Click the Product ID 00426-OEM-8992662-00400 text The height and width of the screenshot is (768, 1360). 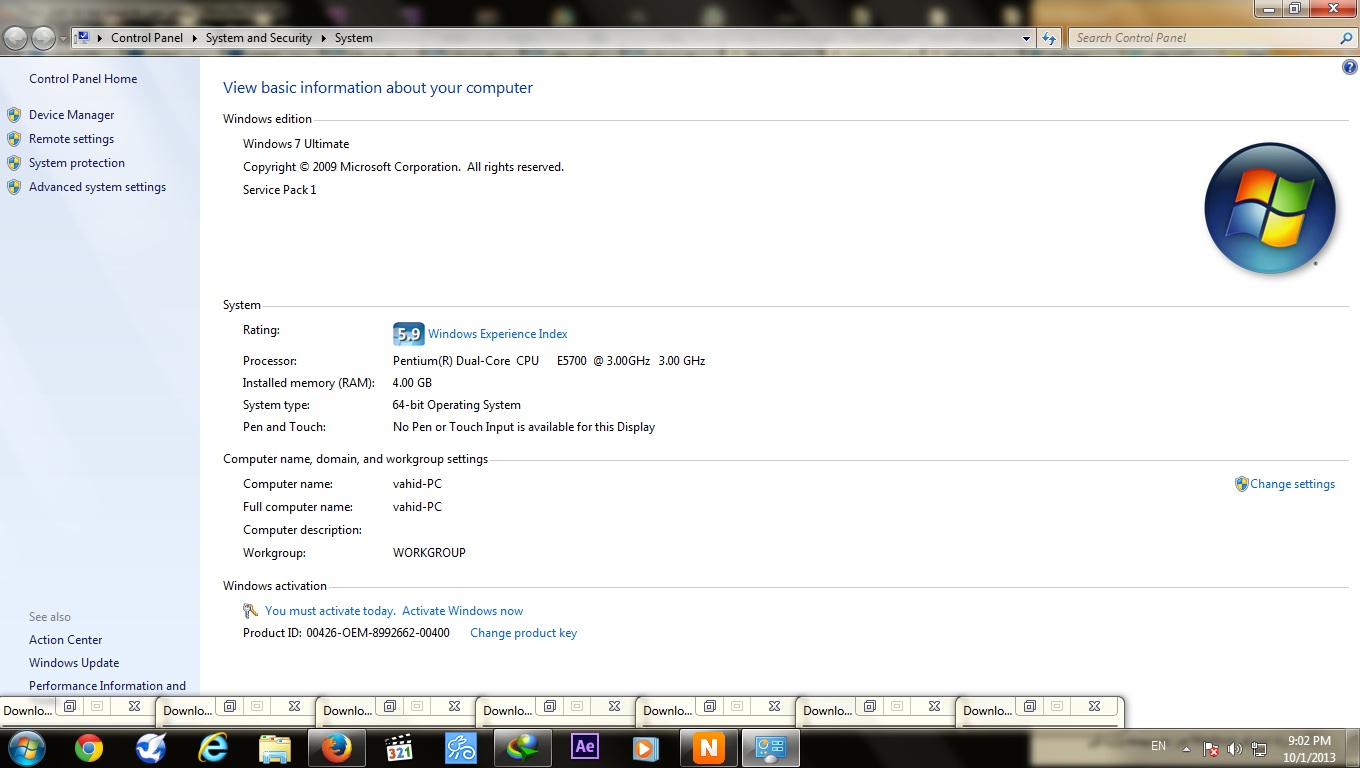click(346, 633)
